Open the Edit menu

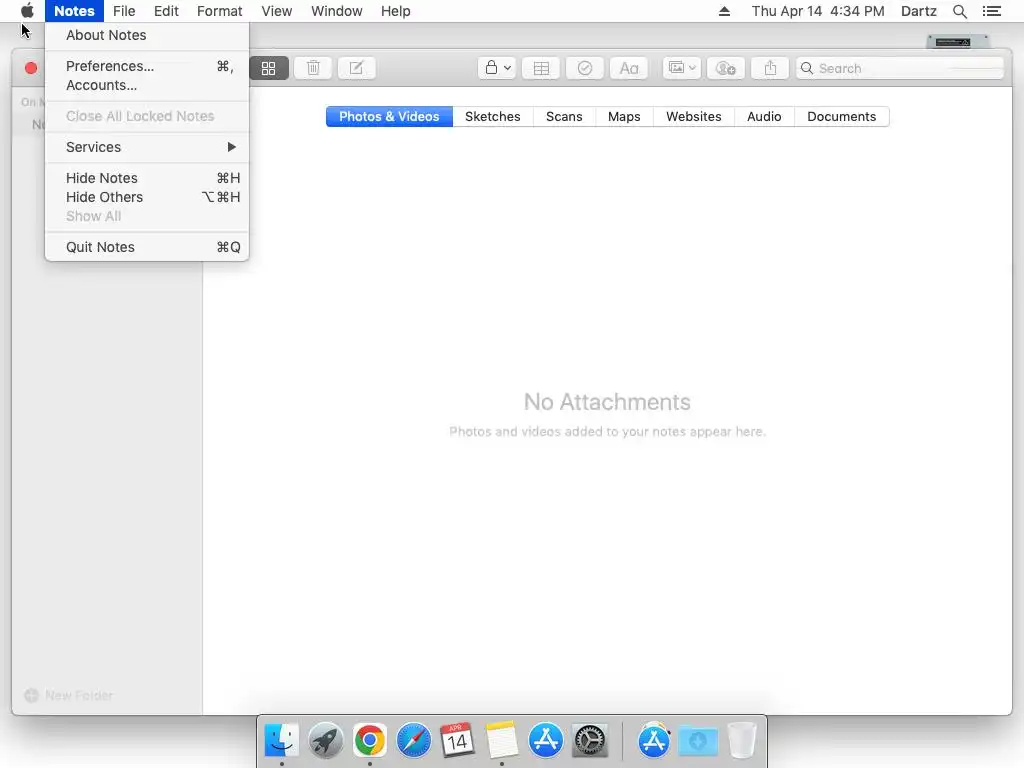point(166,11)
